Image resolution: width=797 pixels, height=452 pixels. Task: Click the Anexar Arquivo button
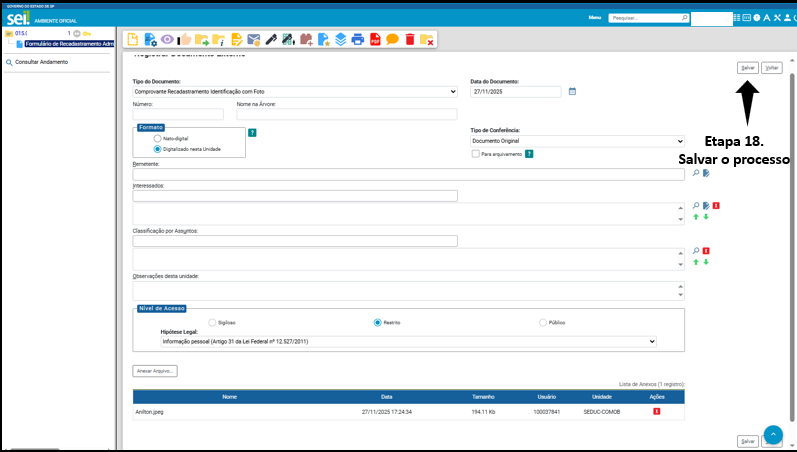(x=155, y=371)
